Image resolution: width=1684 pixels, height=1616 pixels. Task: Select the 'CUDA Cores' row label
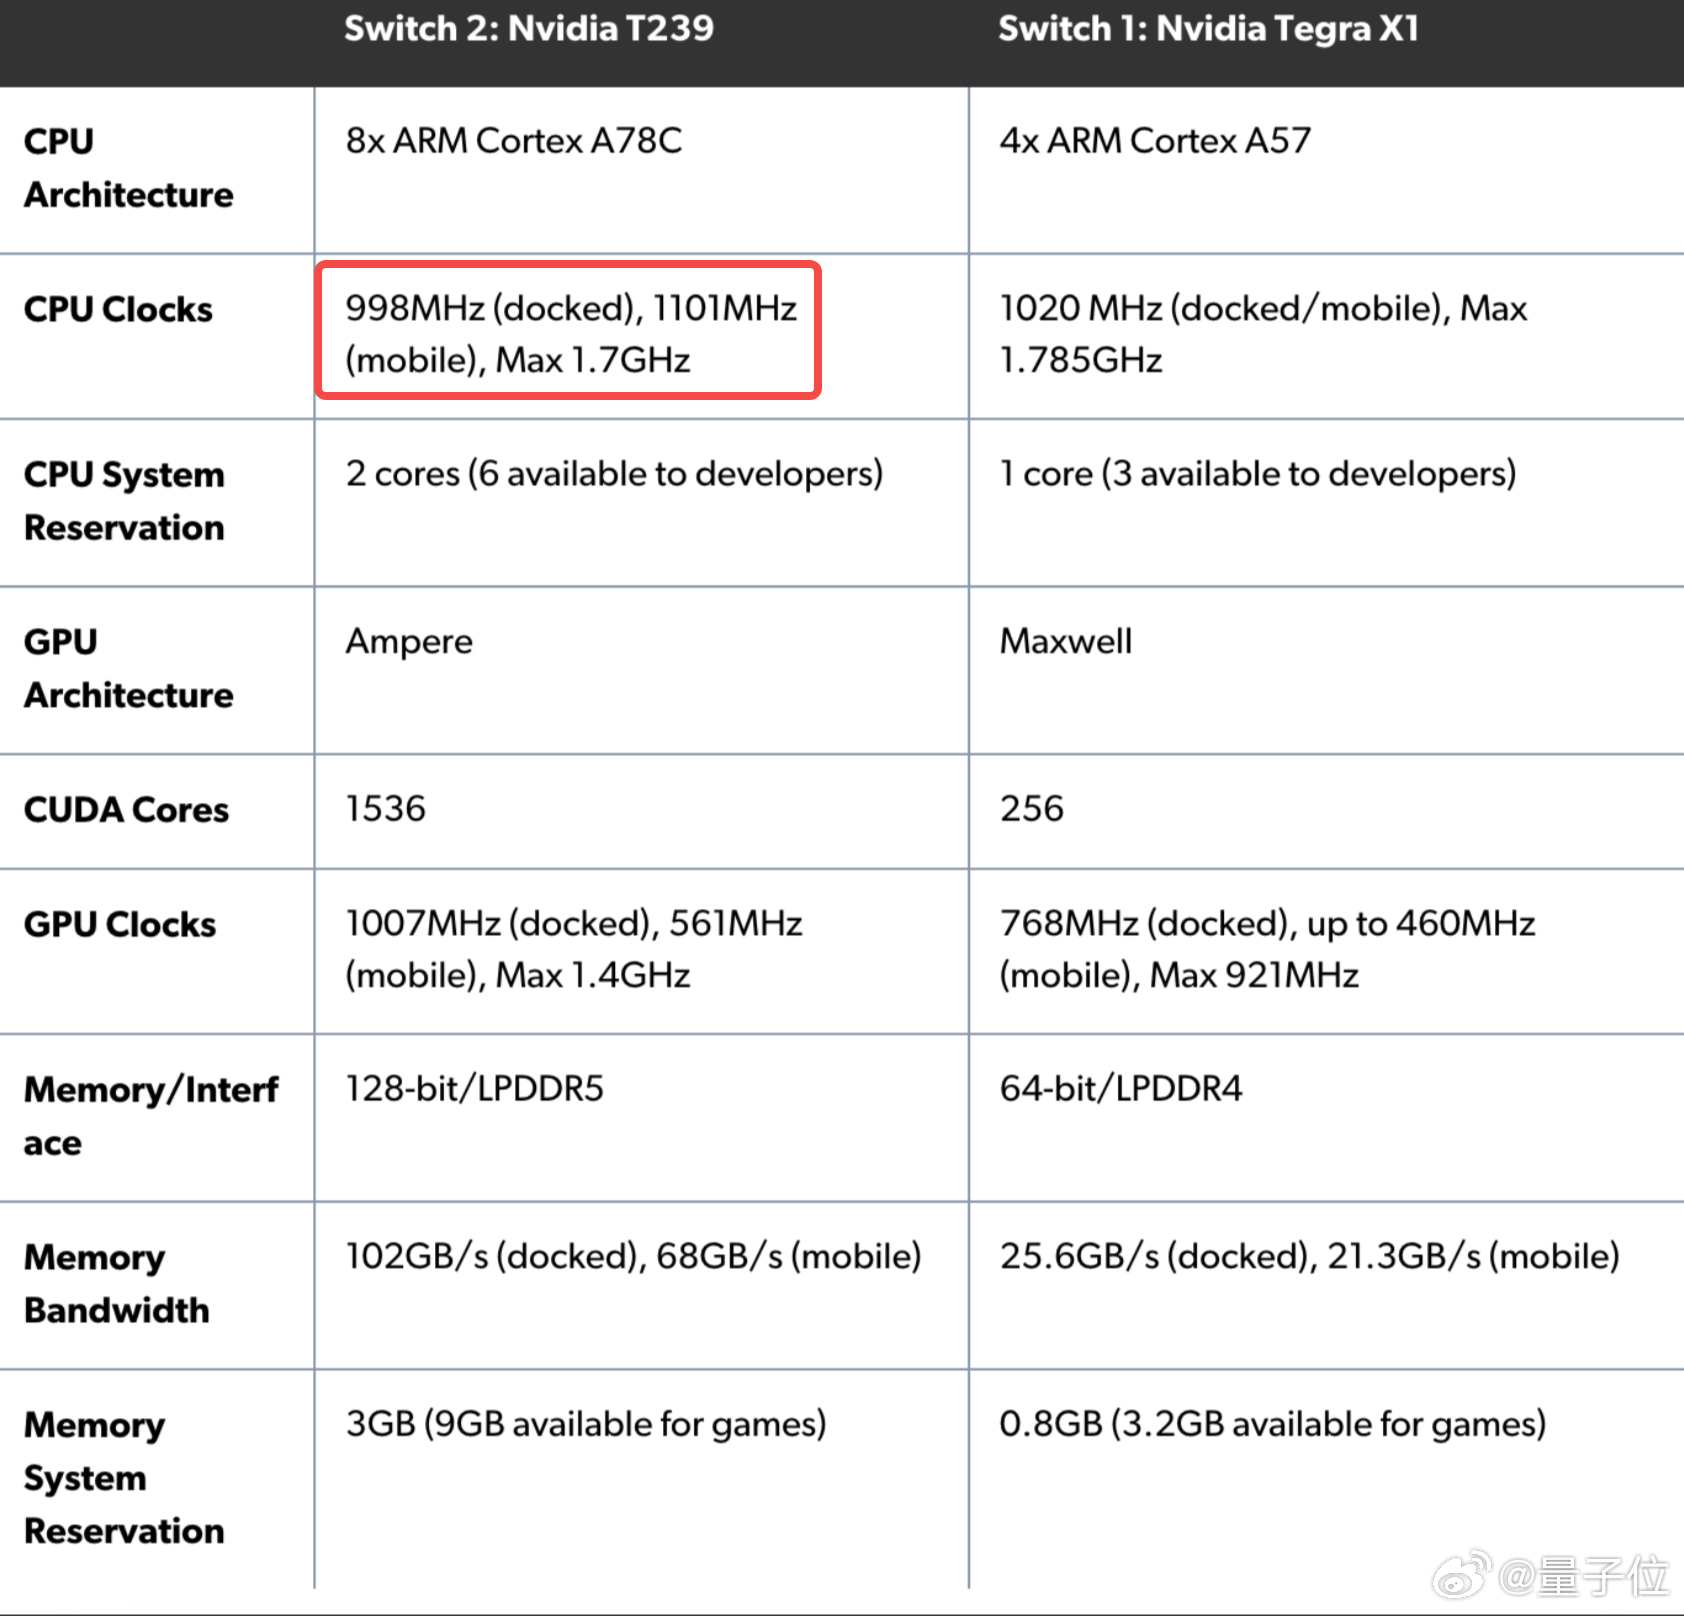126,809
